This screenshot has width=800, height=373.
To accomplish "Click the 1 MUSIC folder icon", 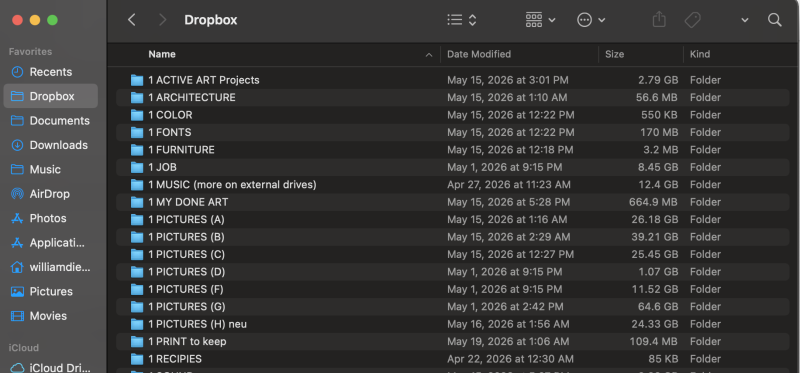I will [x=137, y=185].
